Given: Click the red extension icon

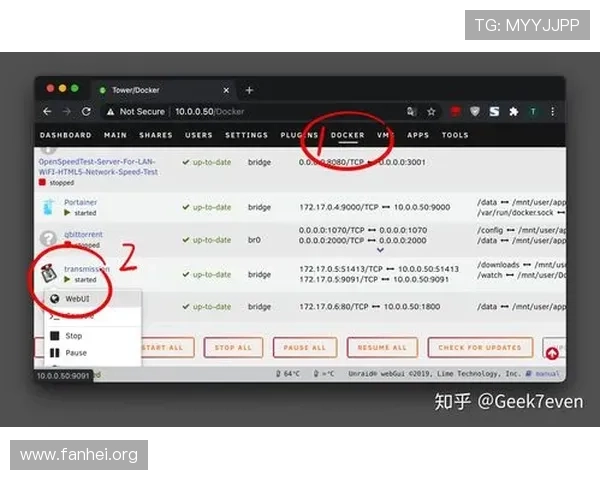Looking at the screenshot, I should point(455,112).
